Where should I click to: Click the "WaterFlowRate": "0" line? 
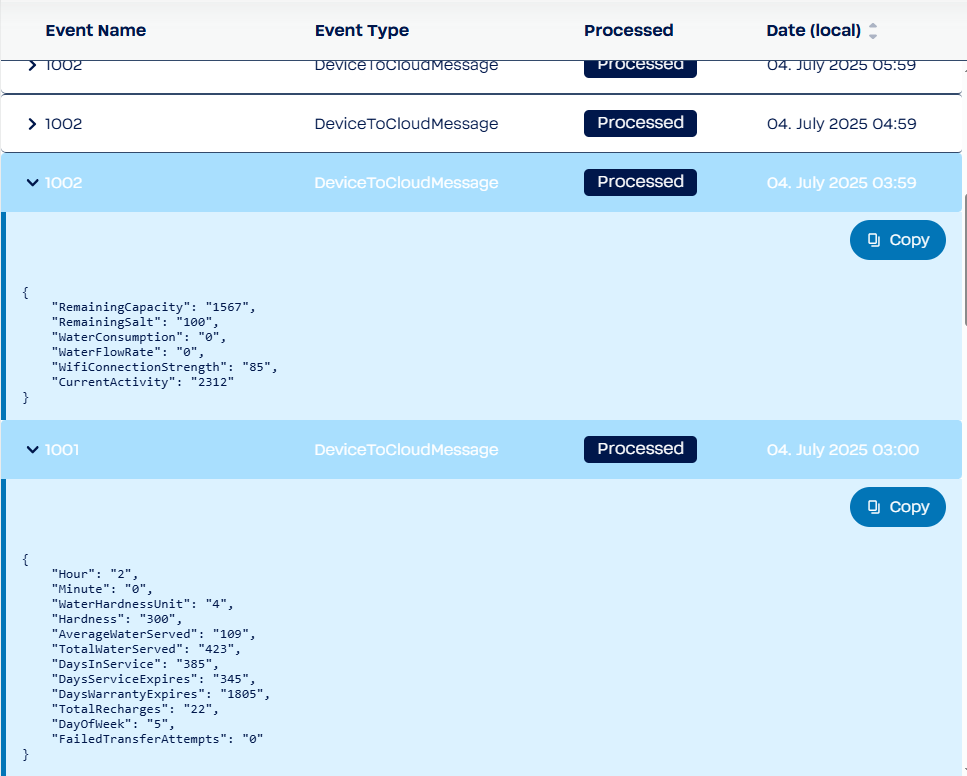tap(128, 352)
